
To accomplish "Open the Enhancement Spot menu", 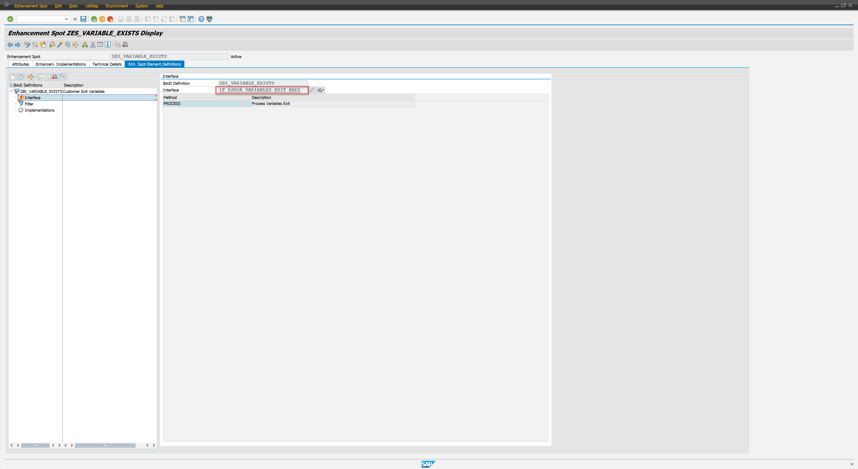I will (x=31, y=5).
